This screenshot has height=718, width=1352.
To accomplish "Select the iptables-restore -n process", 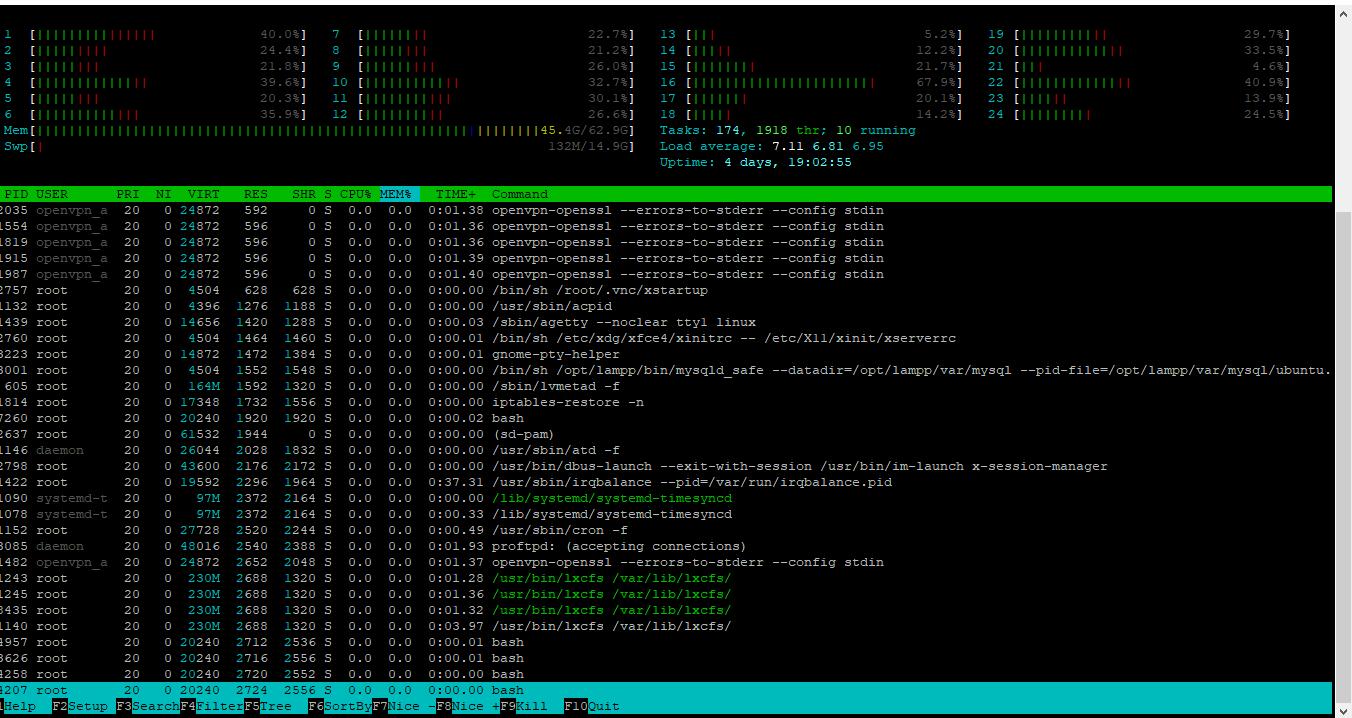I will tap(666, 402).
